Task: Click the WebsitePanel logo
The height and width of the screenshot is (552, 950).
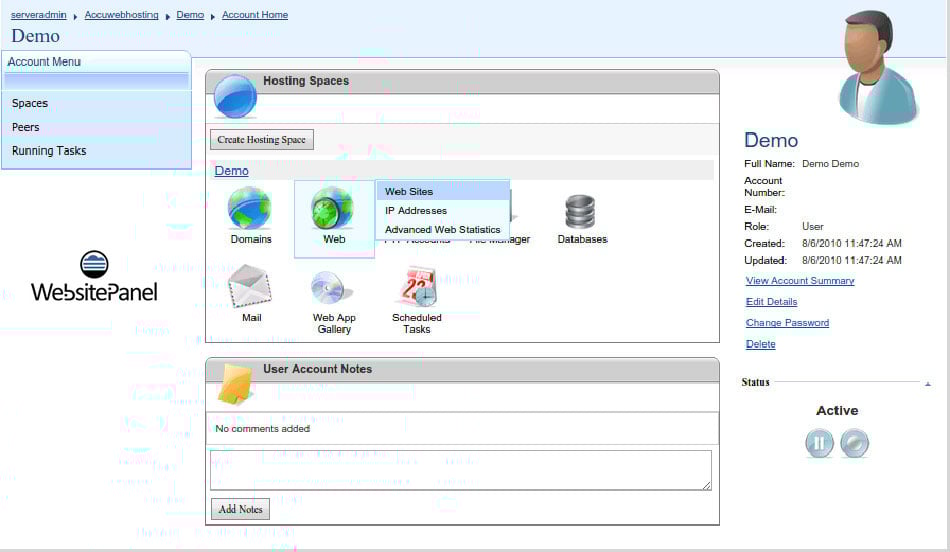Action: (x=94, y=276)
